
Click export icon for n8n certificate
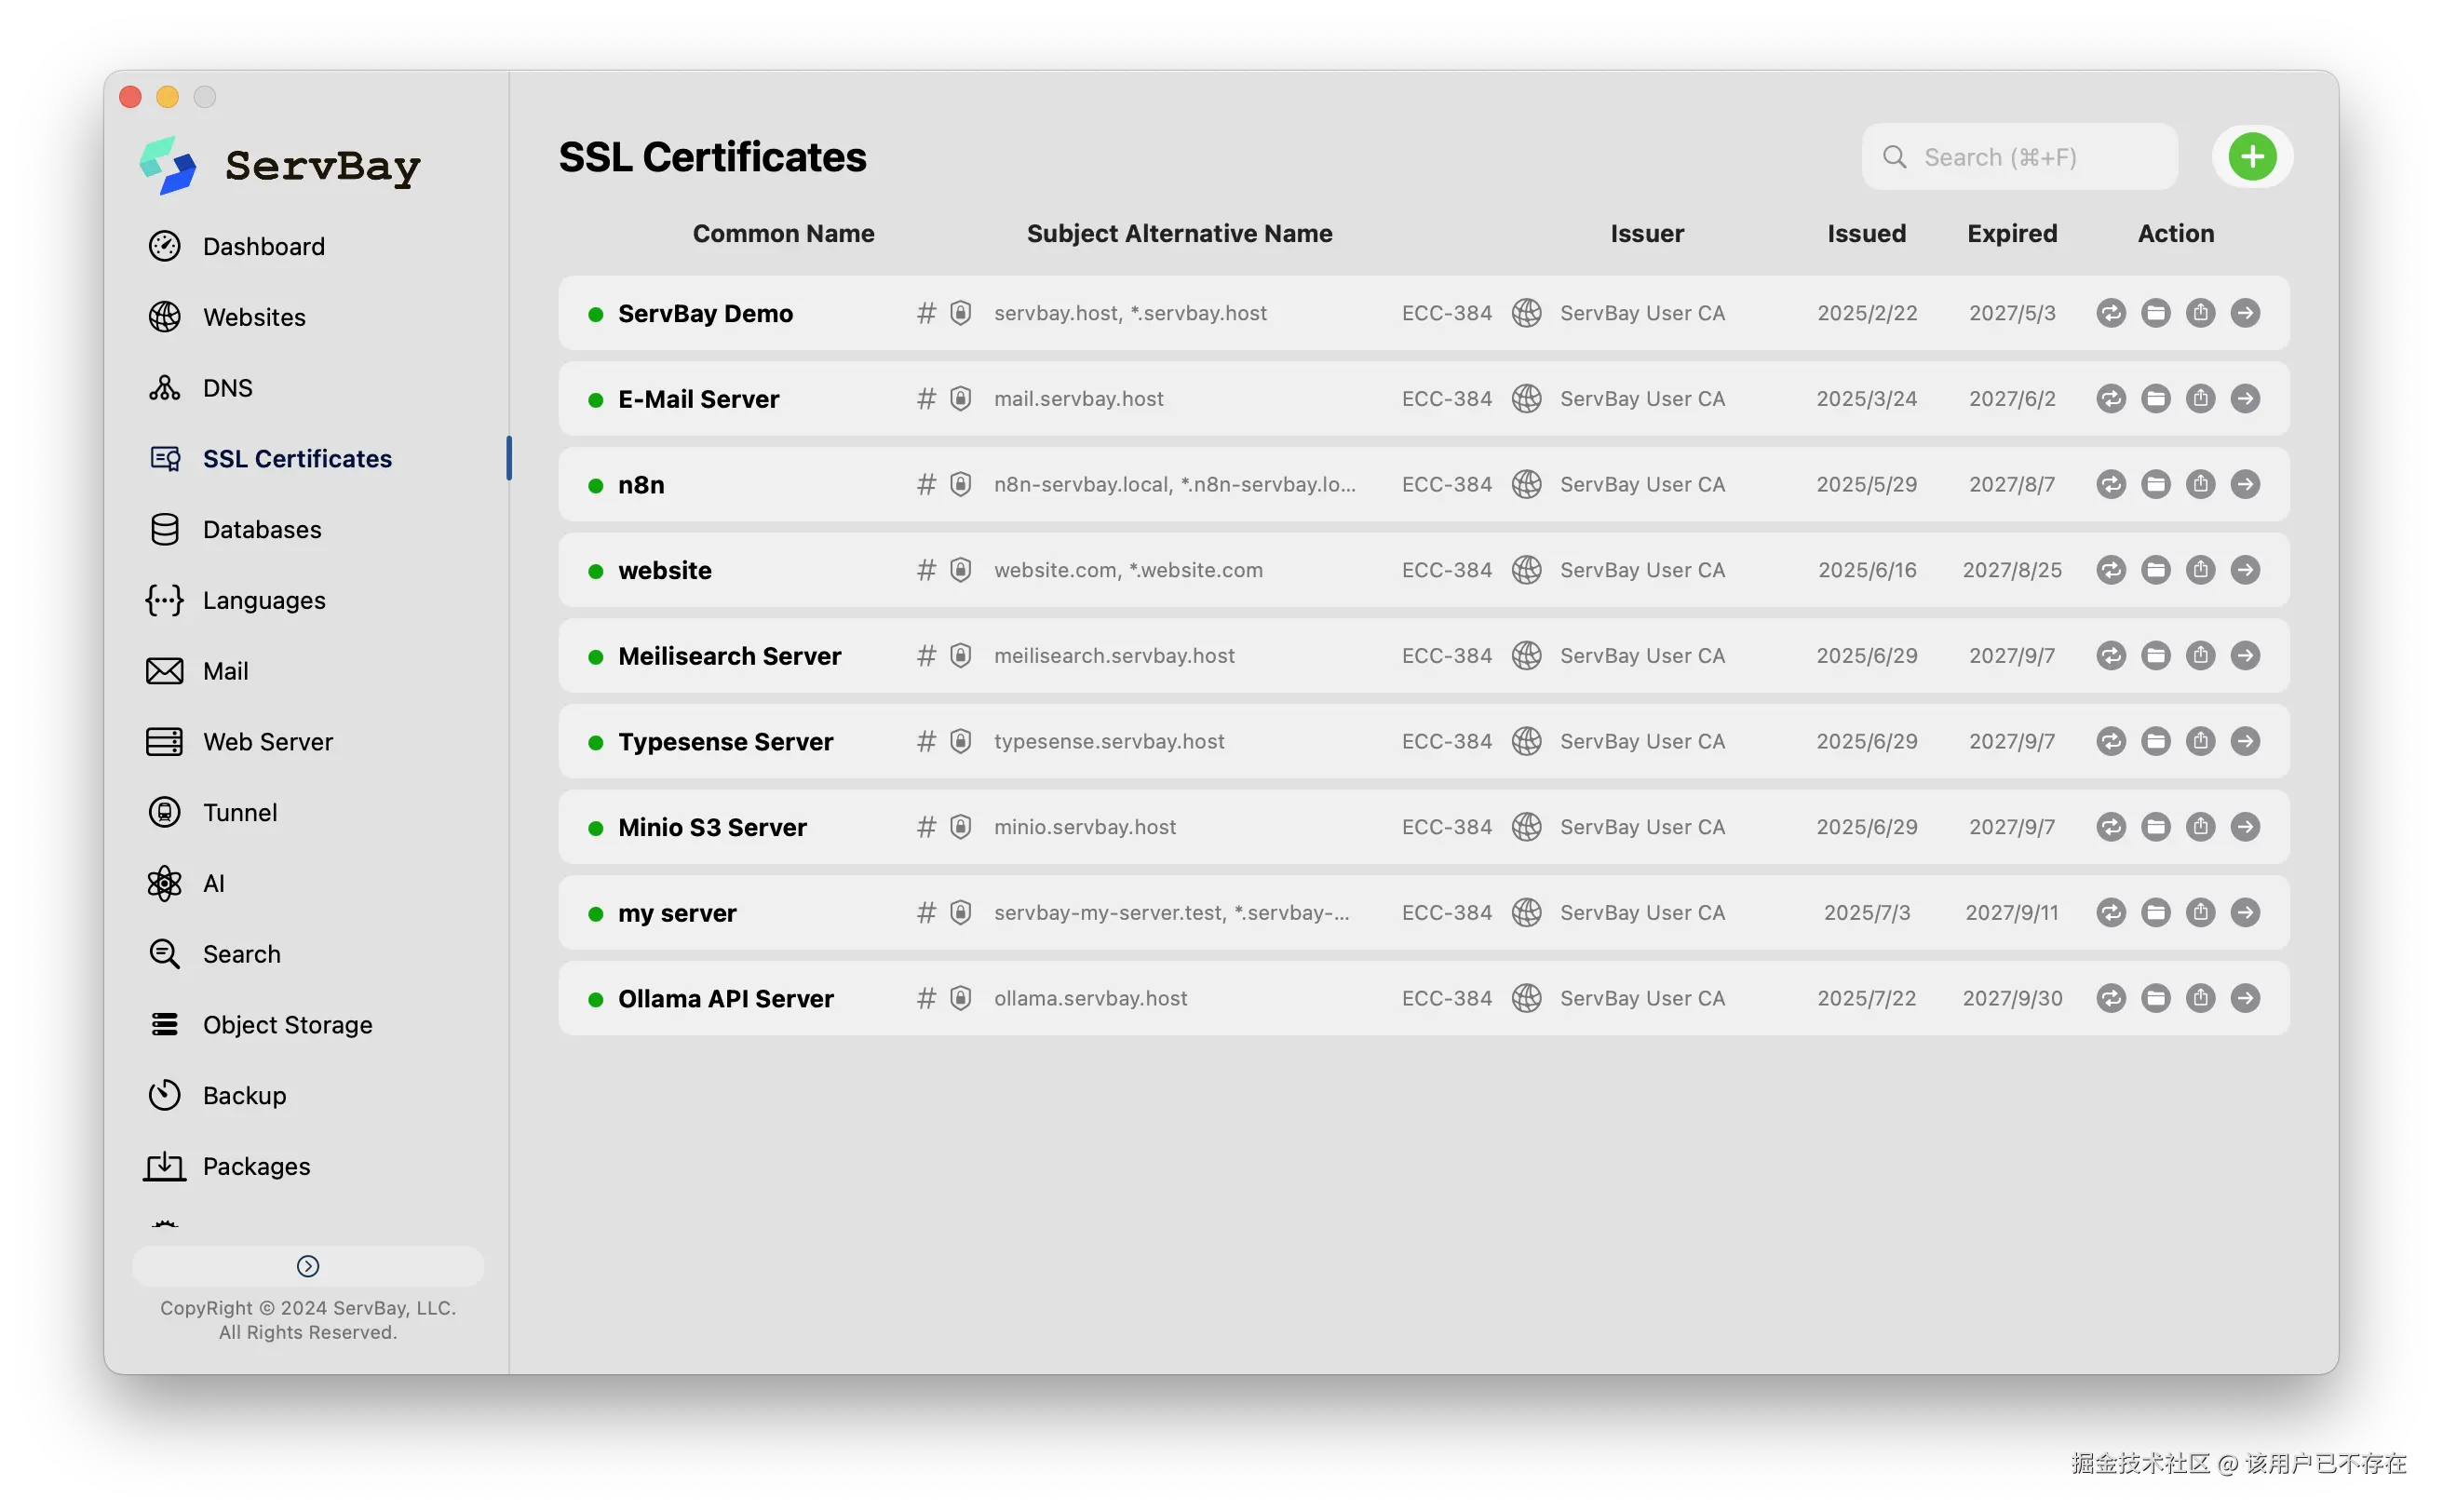[2200, 484]
